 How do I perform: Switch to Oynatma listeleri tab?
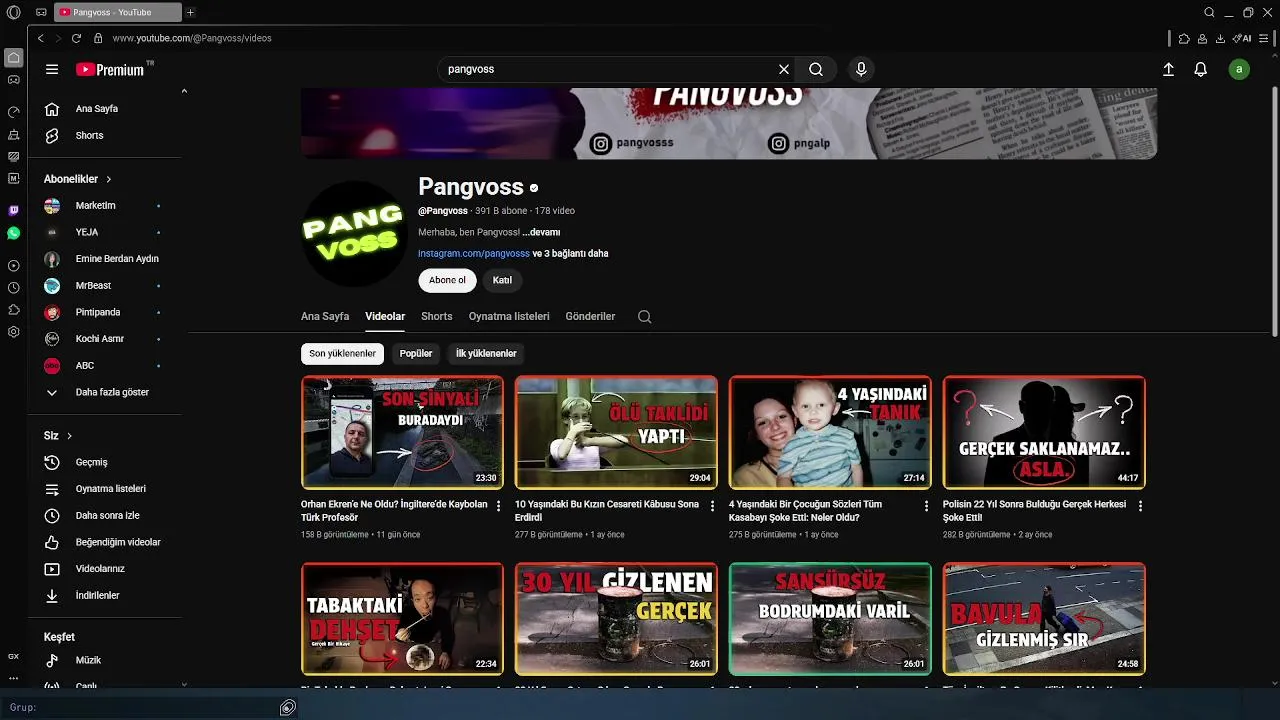tap(509, 316)
